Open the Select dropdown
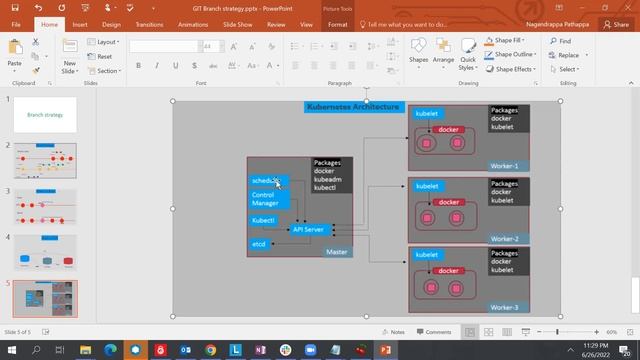Viewport: 640px width, 360px height. [x=565, y=69]
